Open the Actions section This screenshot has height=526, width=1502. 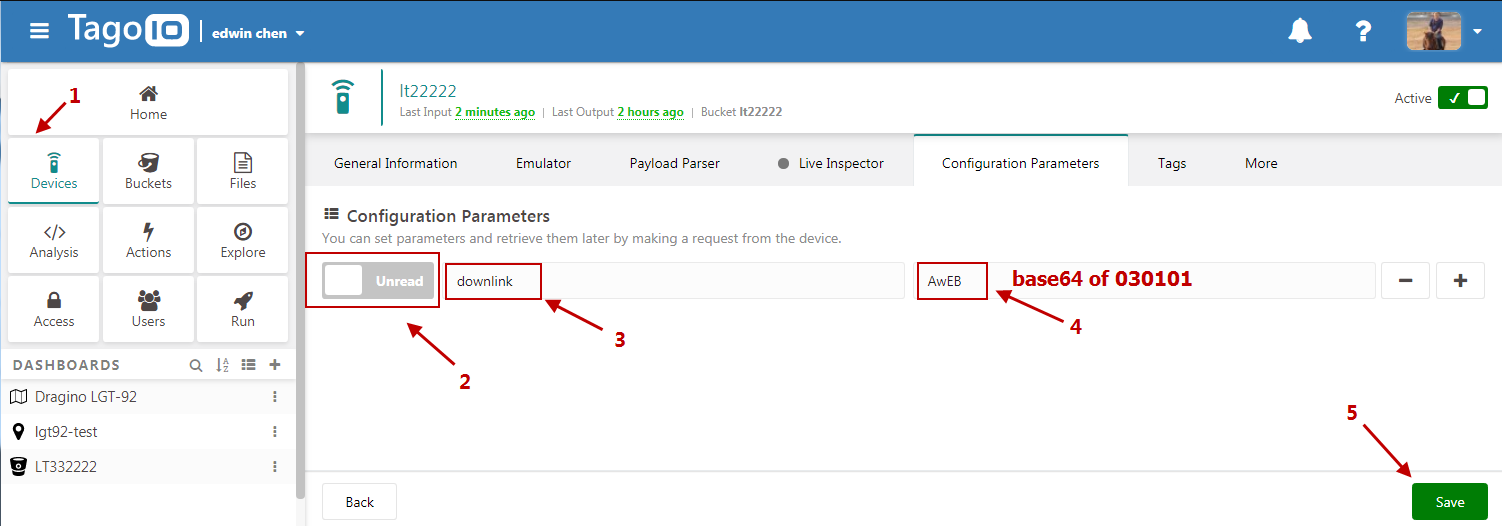point(148,240)
